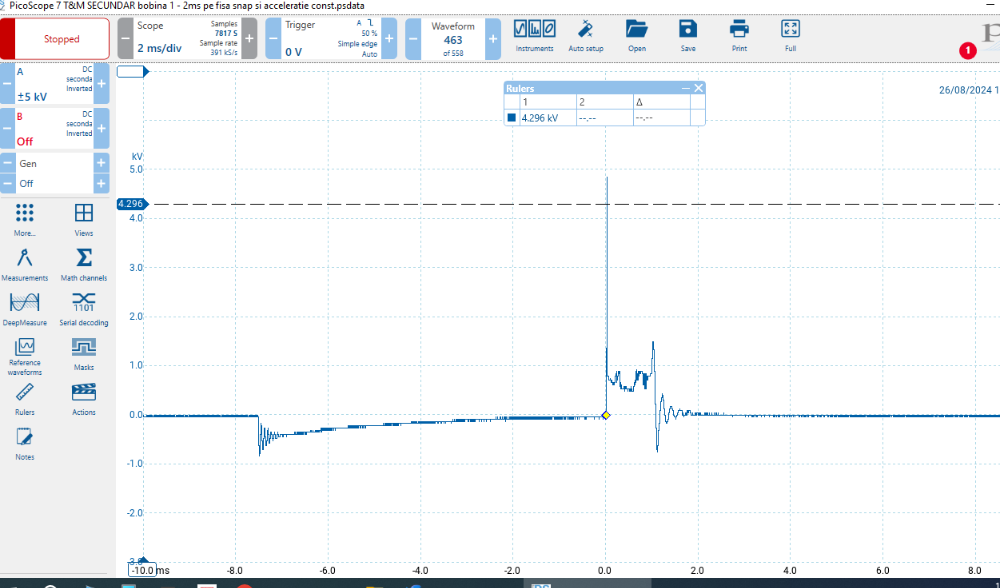Open Math channels tool
Image resolution: width=1000 pixels, height=588 pixels.
[x=84, y=264]
